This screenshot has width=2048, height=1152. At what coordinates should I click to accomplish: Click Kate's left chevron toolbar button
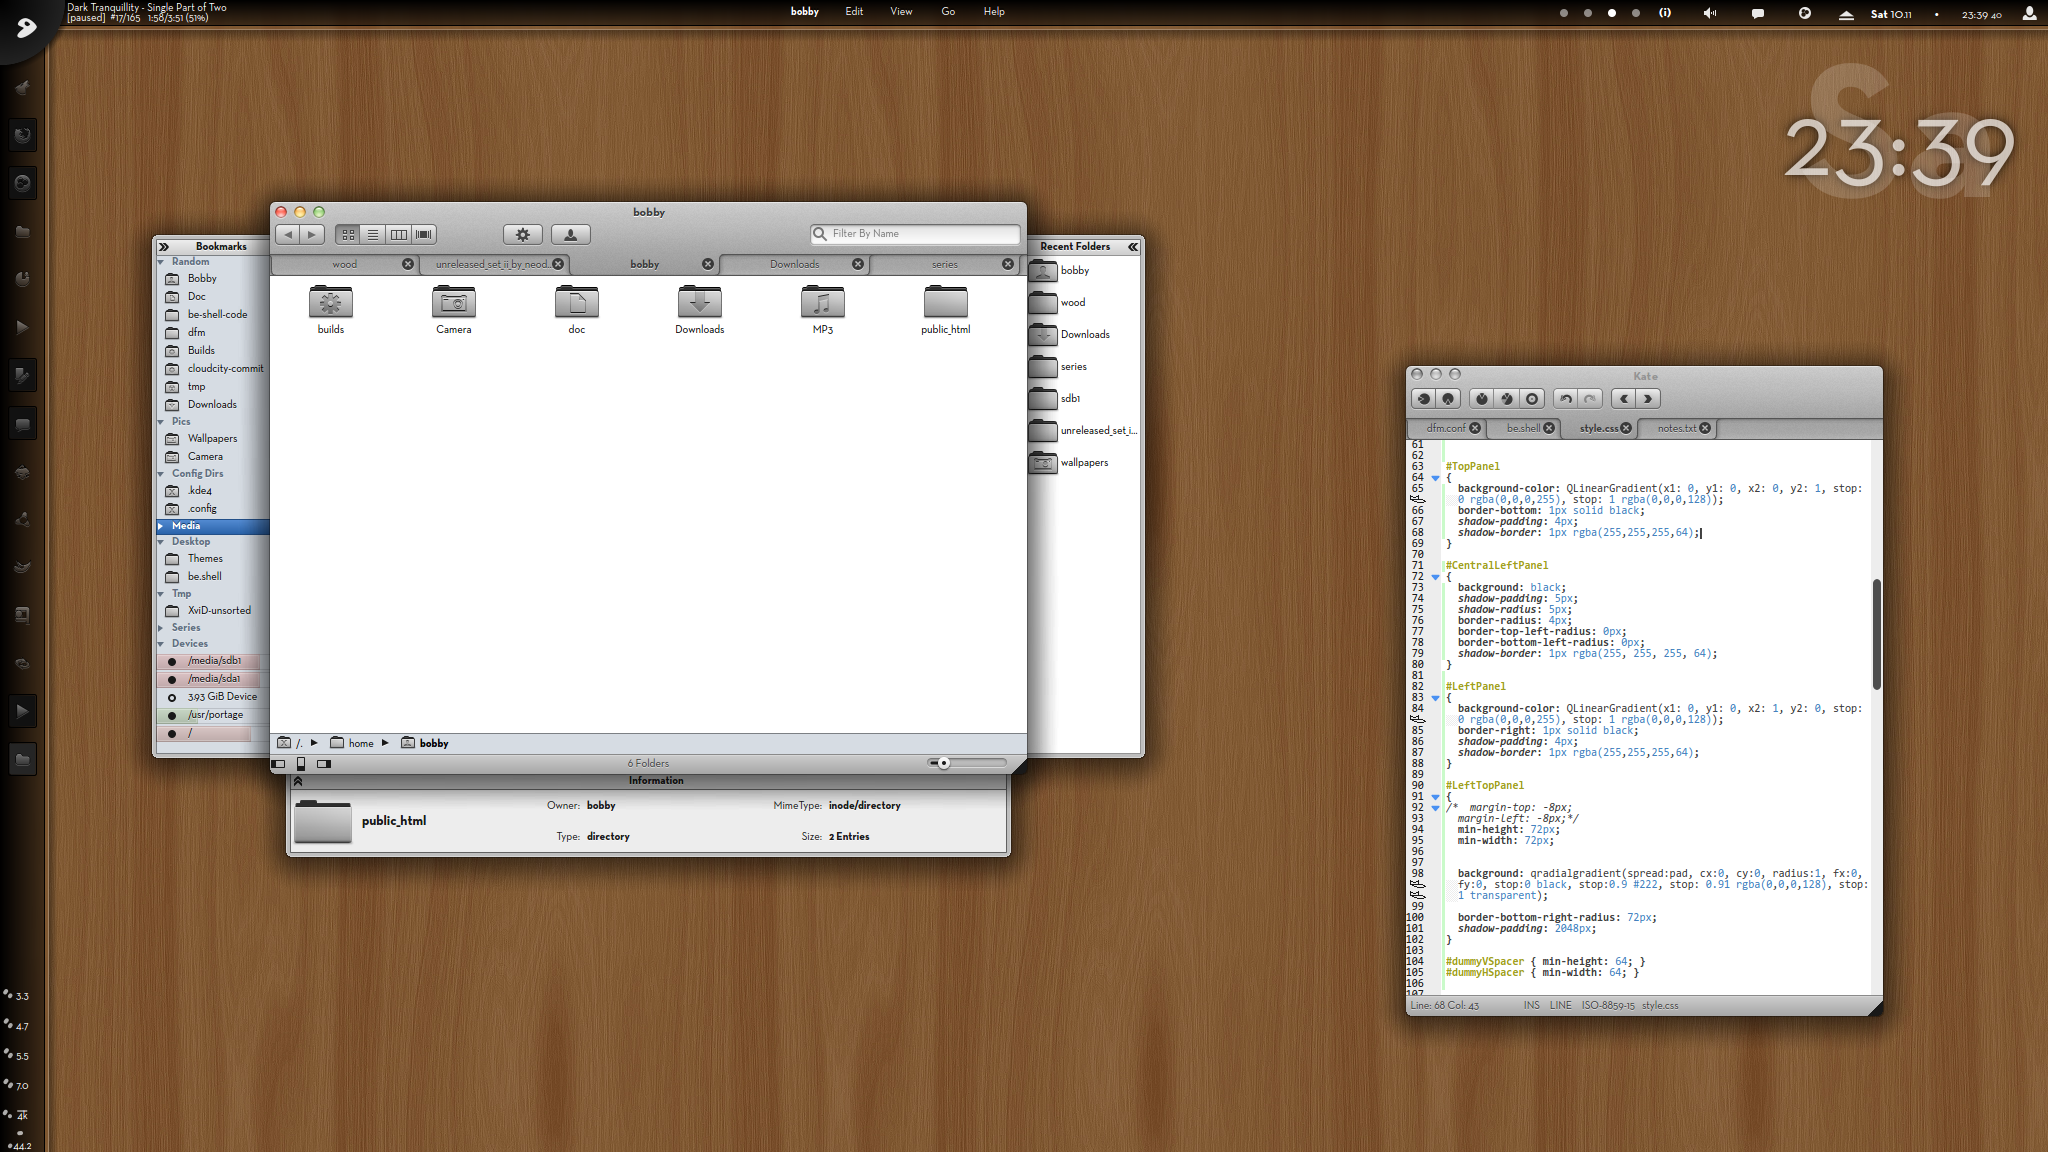pyautogui.click(x=1624, y=398)
